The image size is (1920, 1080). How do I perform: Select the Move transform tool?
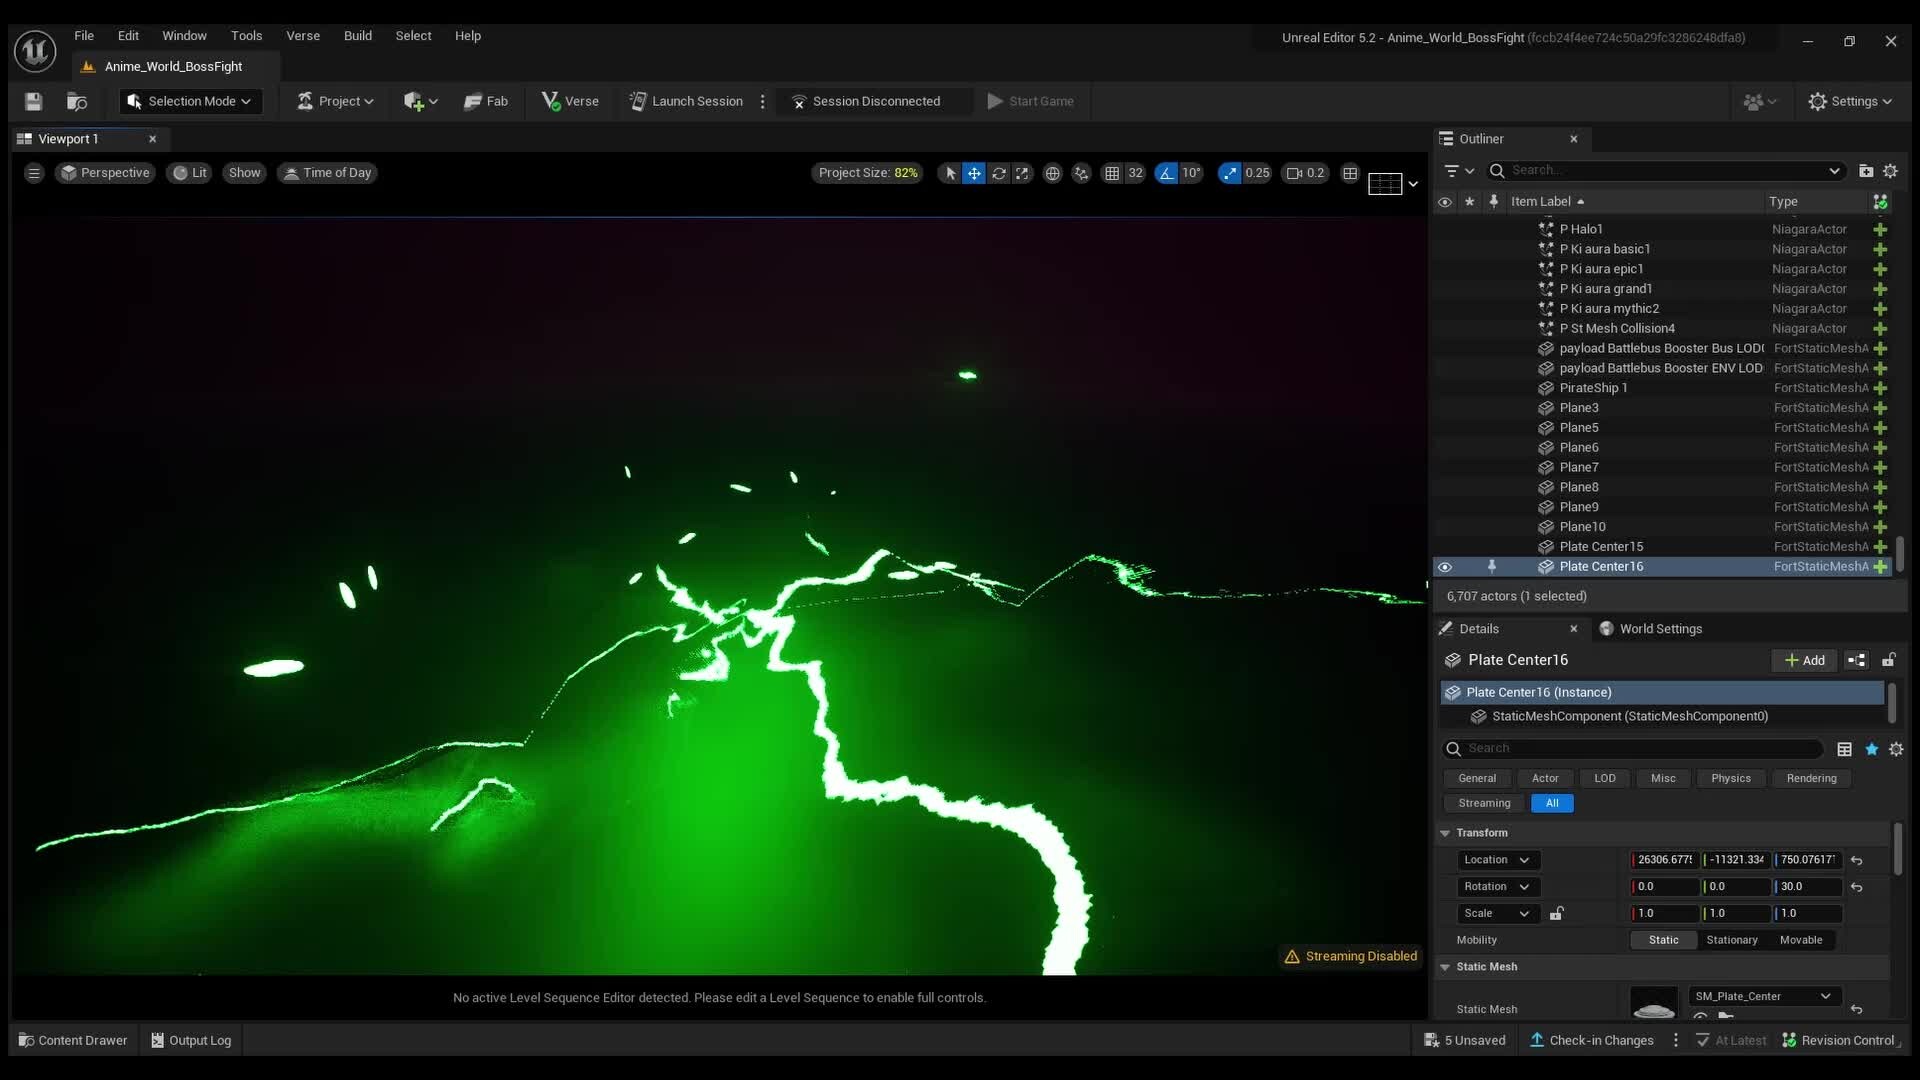point(974,173)
